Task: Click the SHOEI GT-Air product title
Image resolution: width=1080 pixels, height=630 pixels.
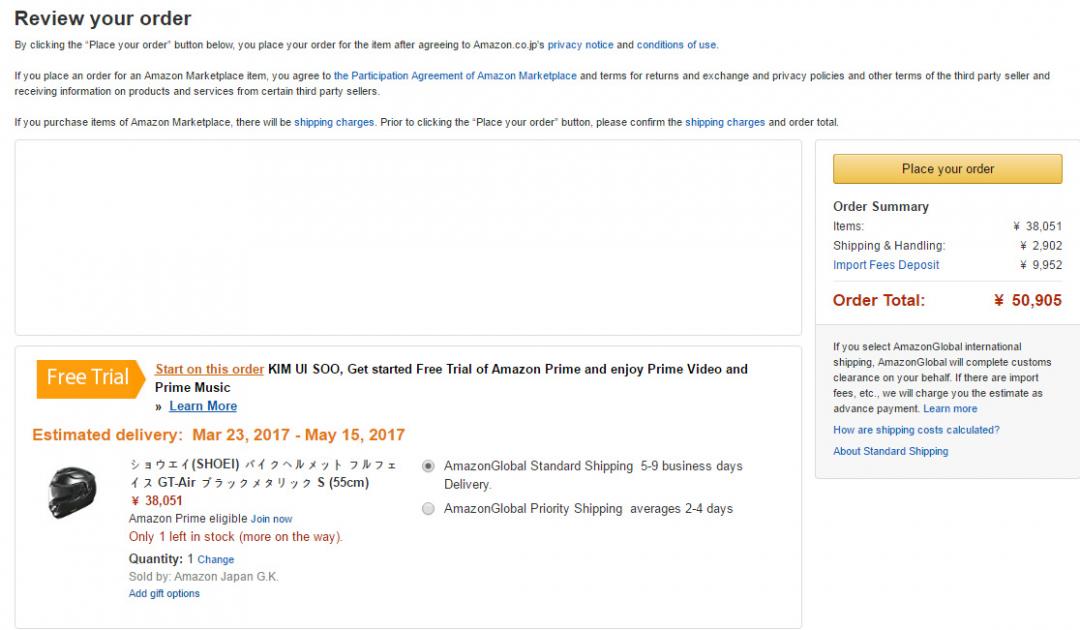Action: coord(263,473)
